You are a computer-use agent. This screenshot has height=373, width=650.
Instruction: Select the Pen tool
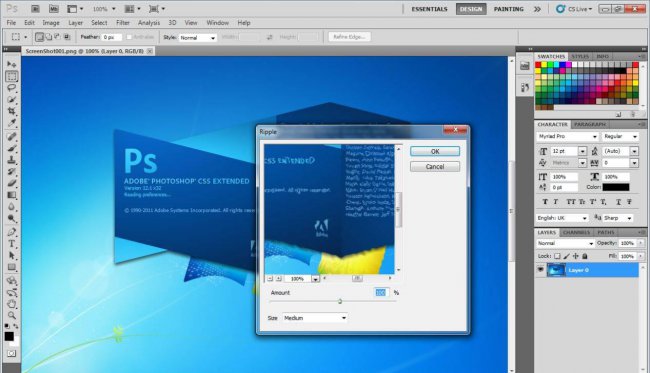[12, 232]
